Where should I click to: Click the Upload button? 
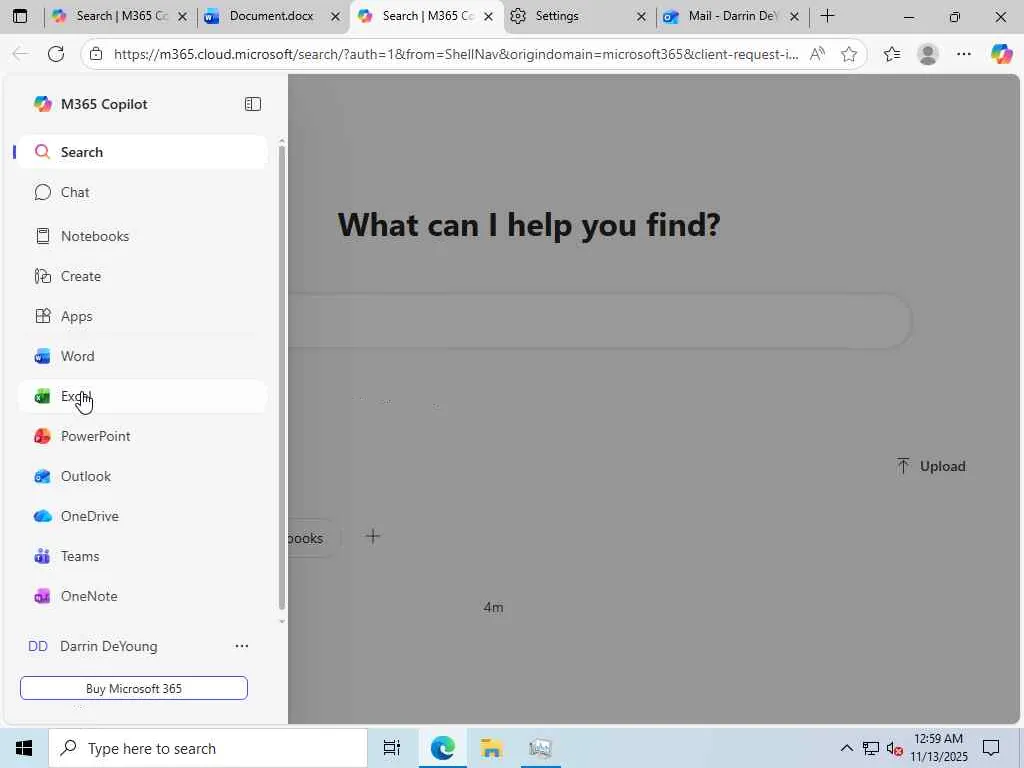tap(931, 466)
